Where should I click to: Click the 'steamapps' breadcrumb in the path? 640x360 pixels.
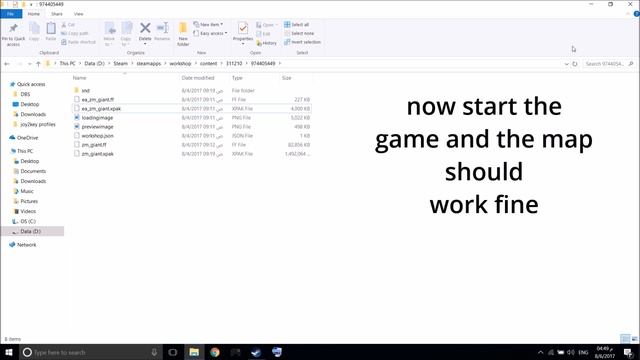(x=149, y=64)
